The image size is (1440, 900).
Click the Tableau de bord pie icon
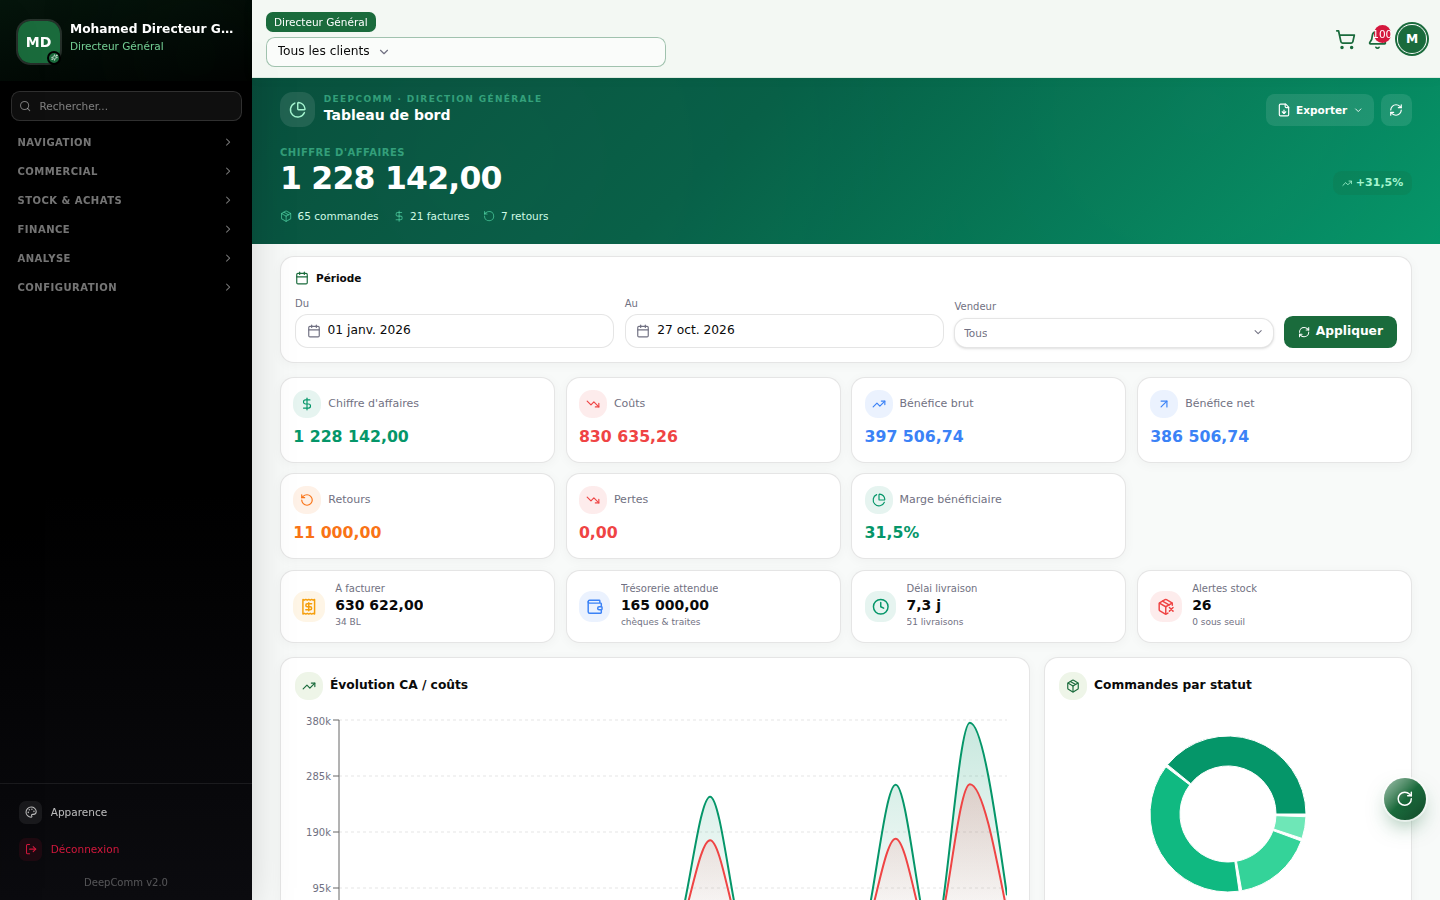click(297, 110)
